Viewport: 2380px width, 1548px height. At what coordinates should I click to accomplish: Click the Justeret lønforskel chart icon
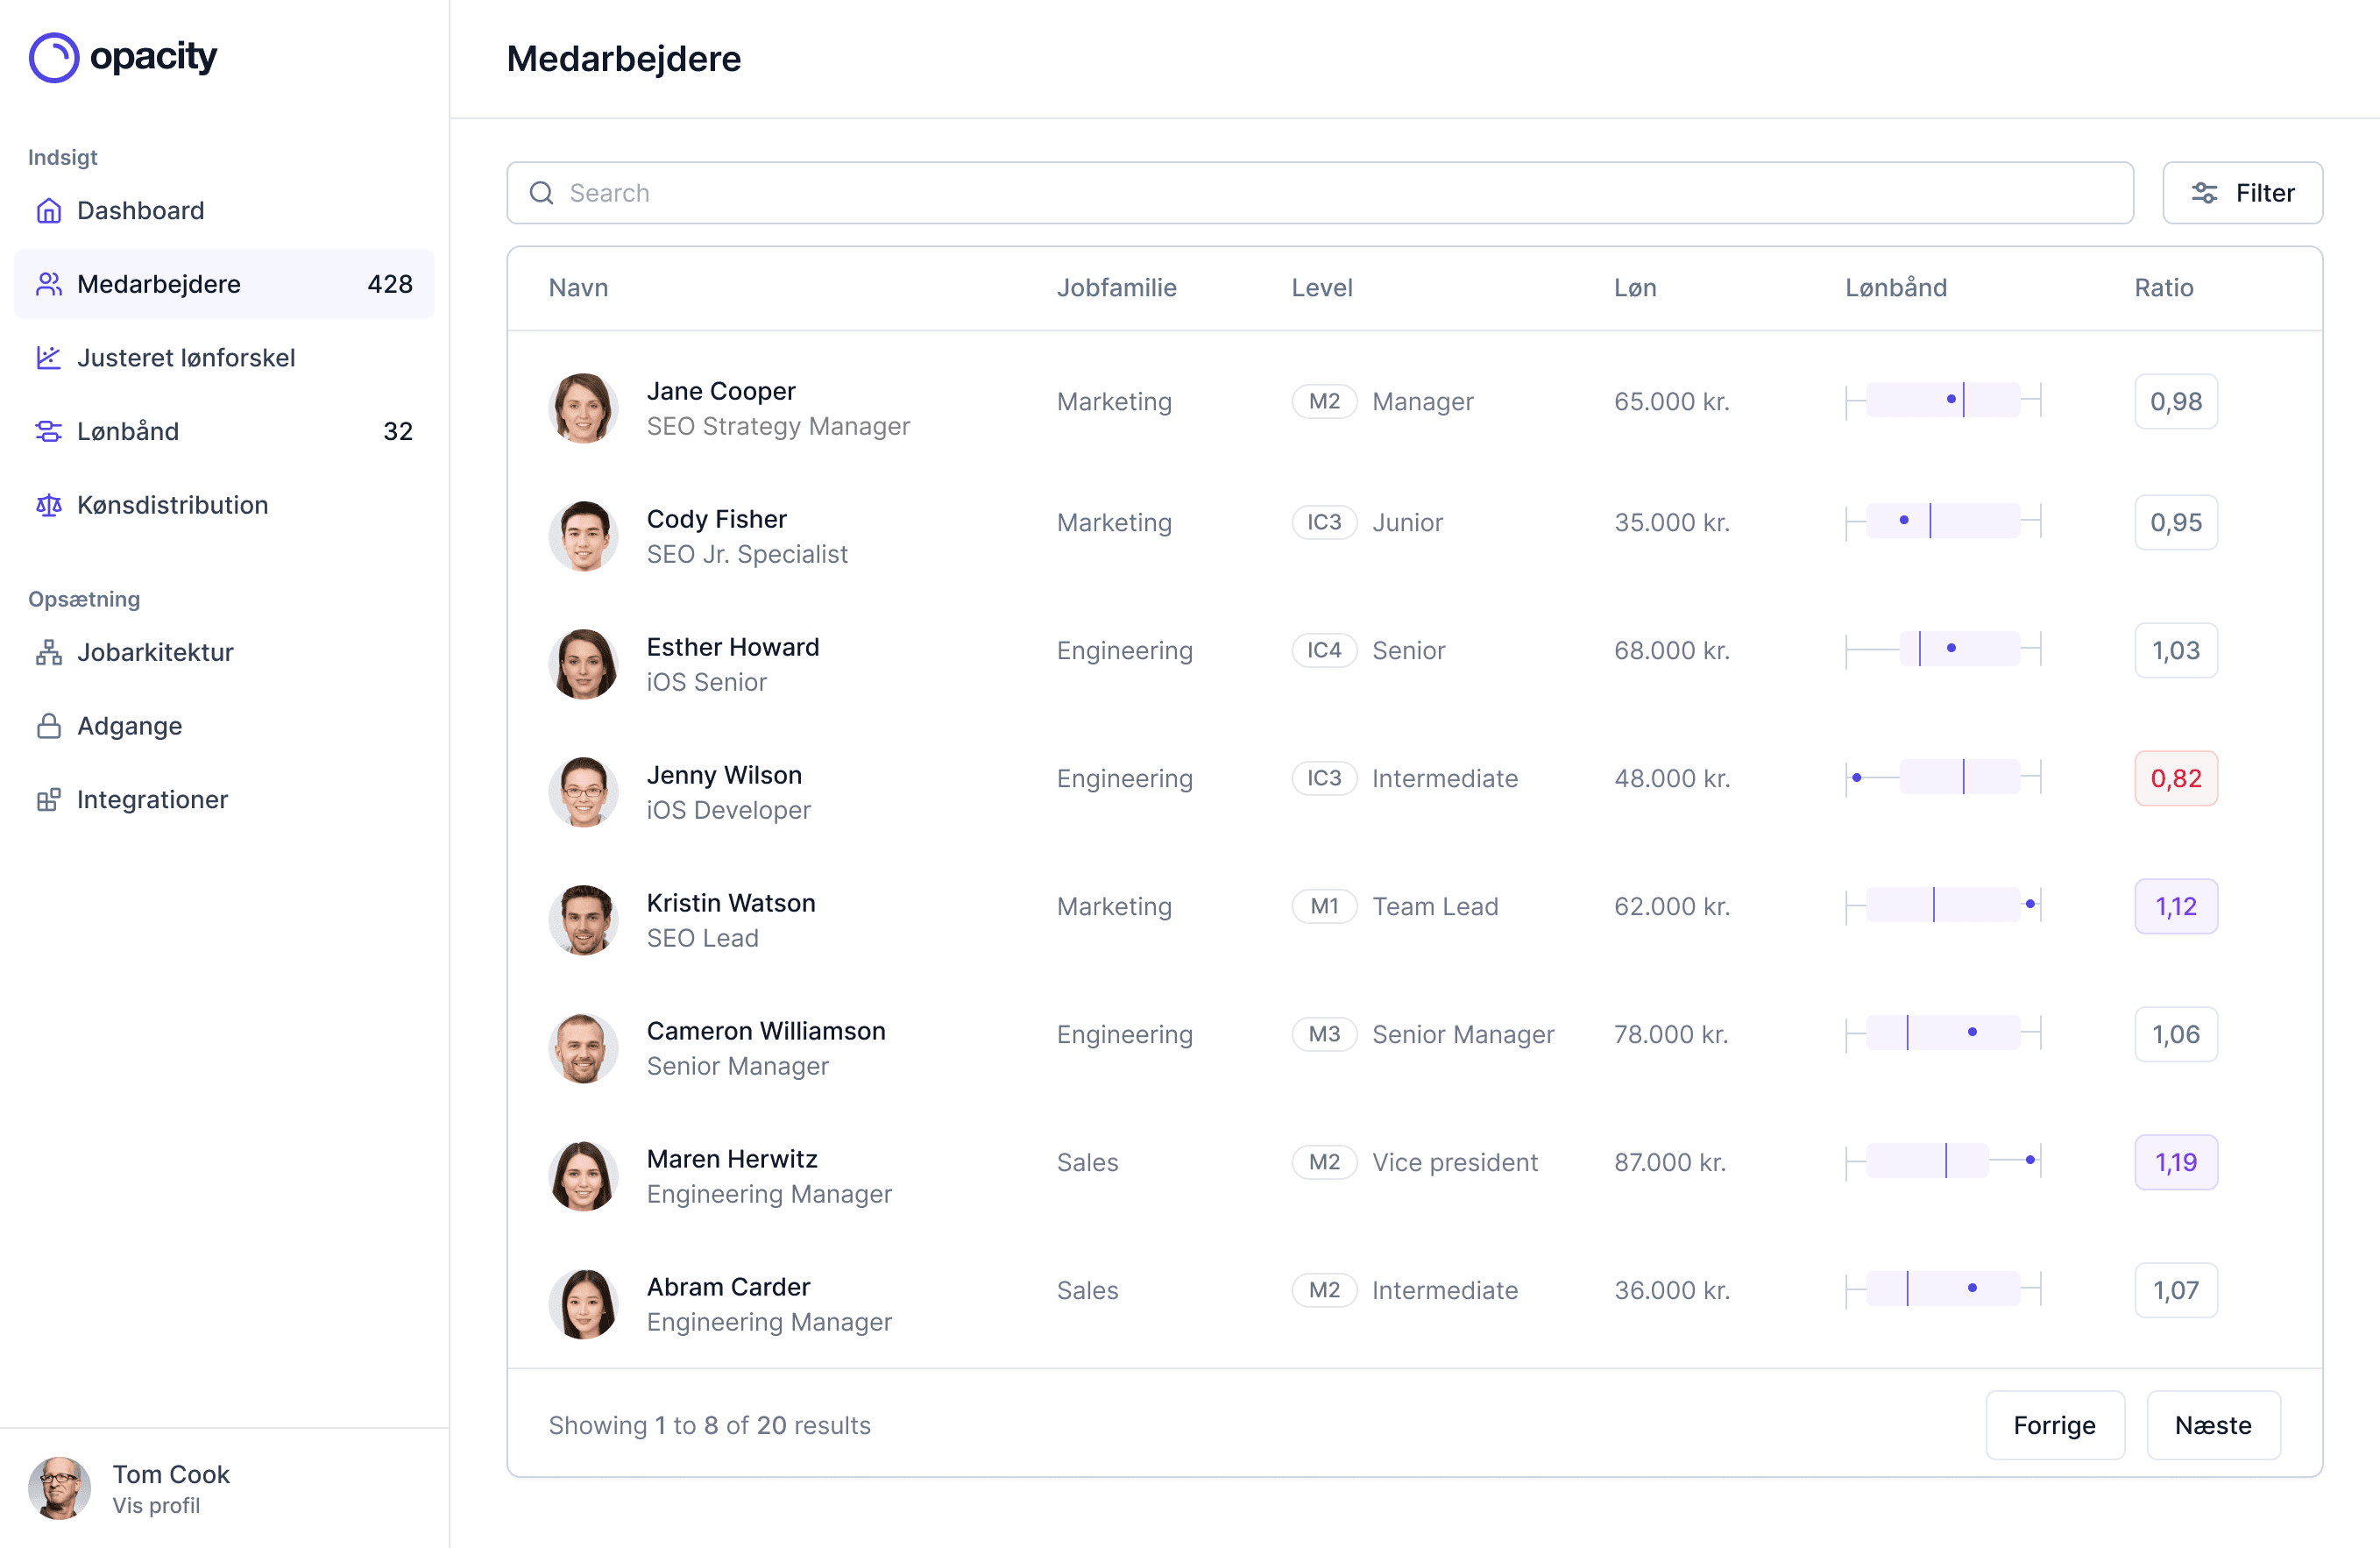point(49,357)
